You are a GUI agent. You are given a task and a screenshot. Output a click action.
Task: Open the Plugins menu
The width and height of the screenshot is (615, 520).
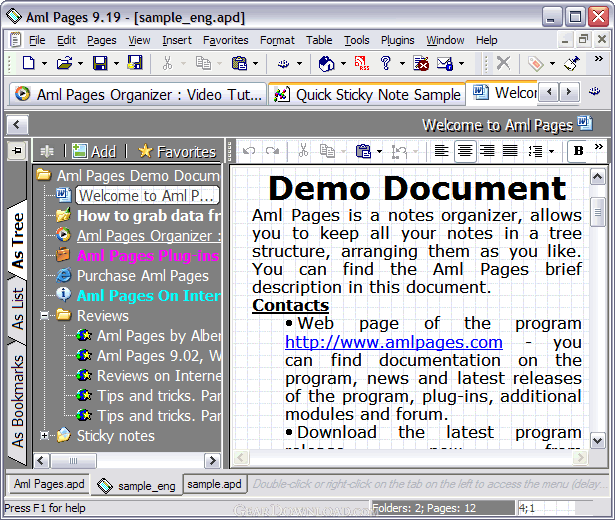[397, 40]
